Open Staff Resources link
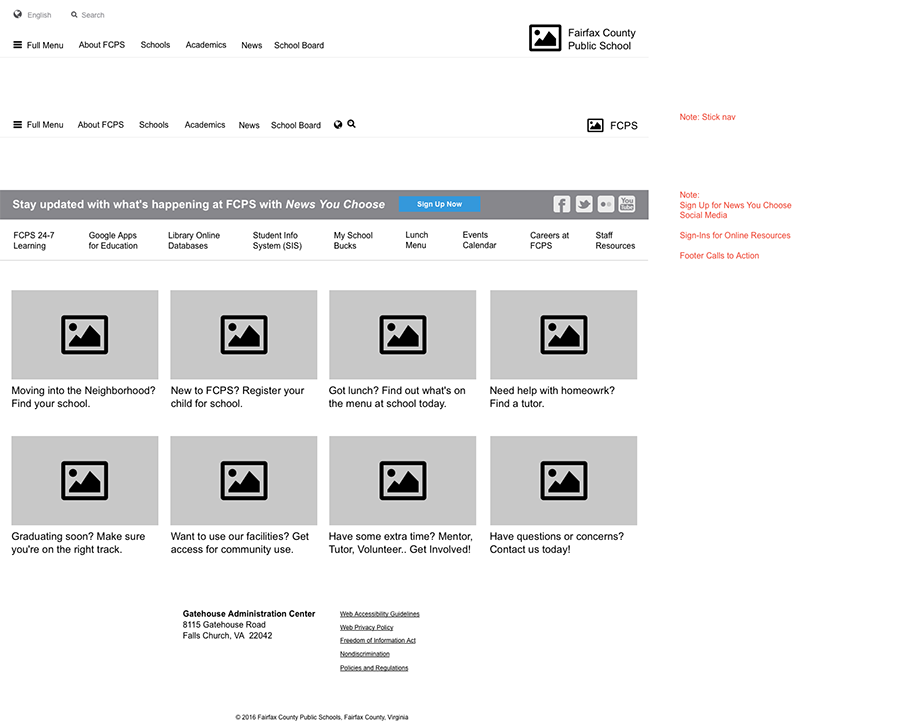The image size is (900, 721). click(615, 241)
